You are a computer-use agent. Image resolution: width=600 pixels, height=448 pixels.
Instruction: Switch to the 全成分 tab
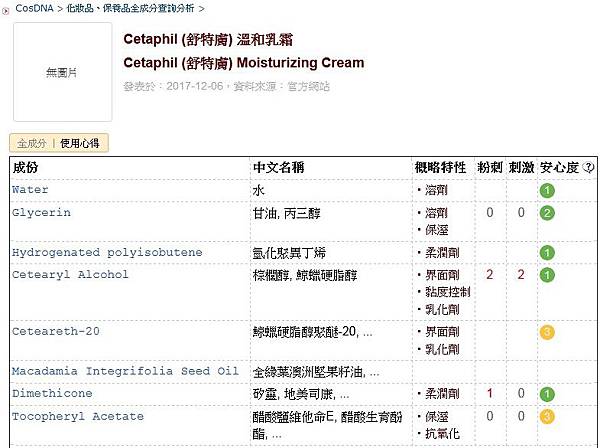(x=31, y=143)
